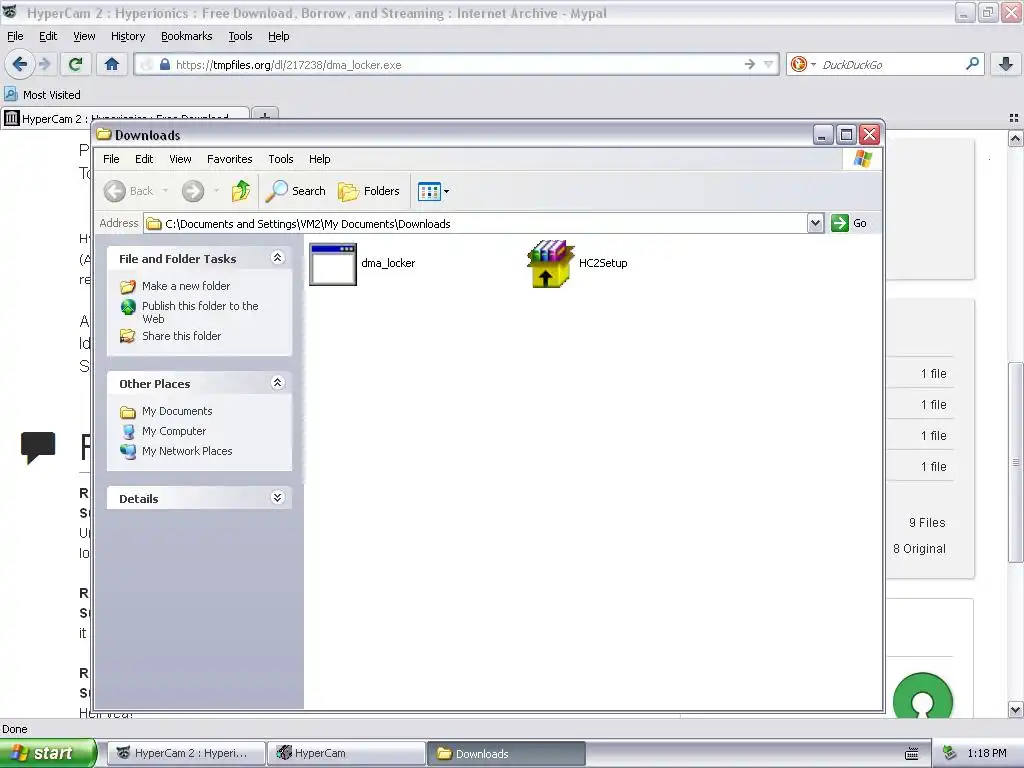Click the list all tabs icon
1024x768 pixels.
coord(1014,118)
